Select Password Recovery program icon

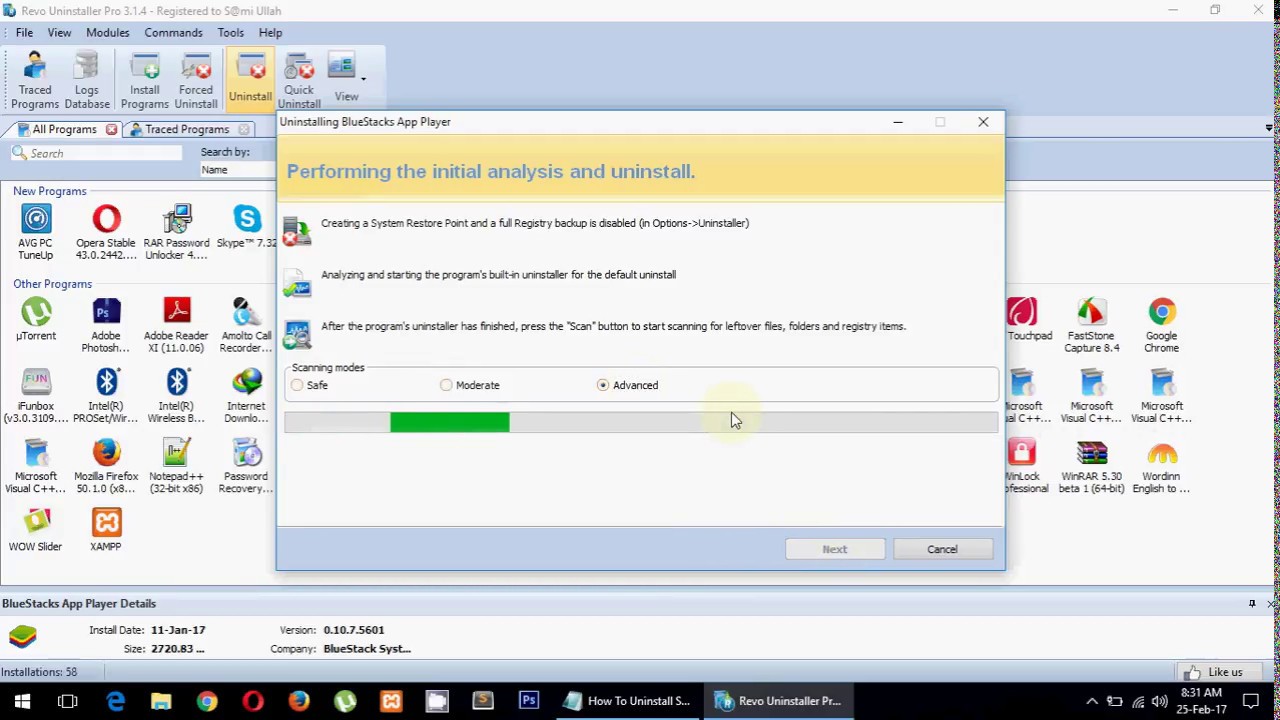click(247, 466)
